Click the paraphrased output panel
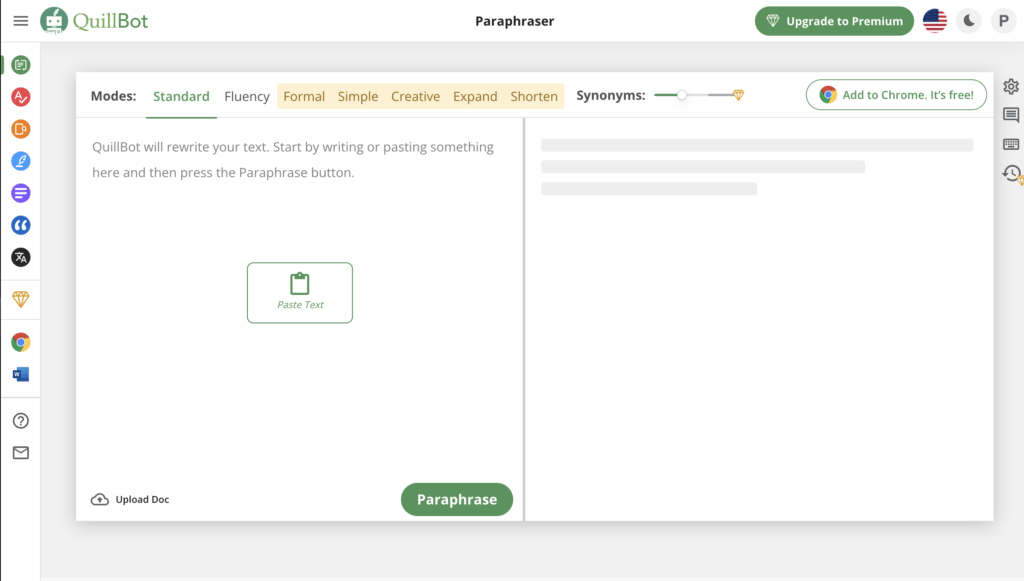Screen dimensions: 1024x581 pos(758,319)
